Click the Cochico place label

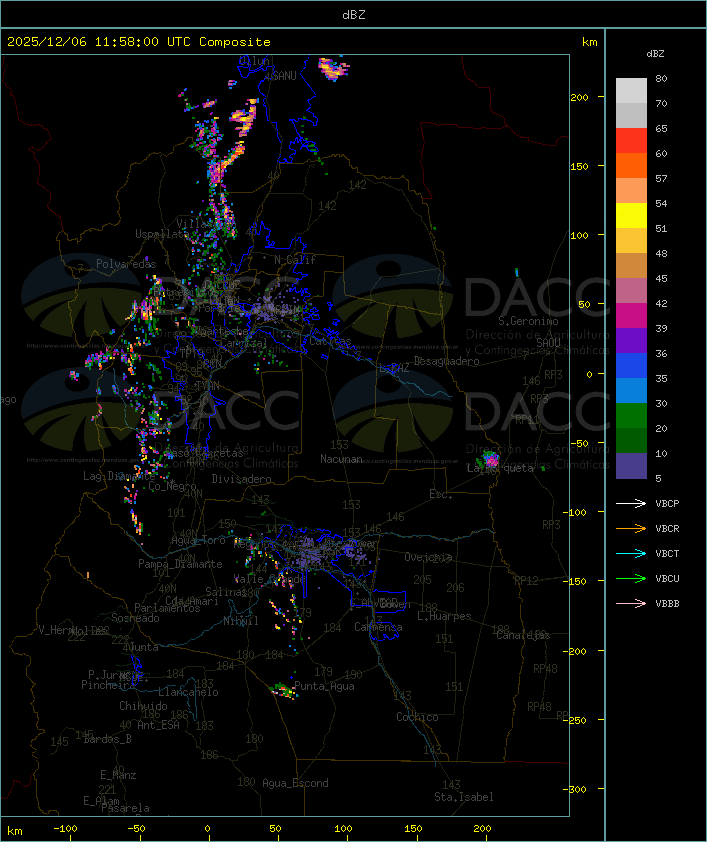click(417, 717)
